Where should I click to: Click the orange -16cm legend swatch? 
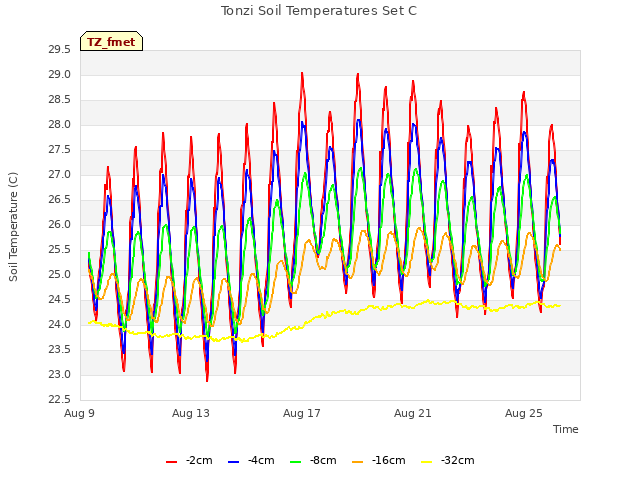pyautogui.click(x=358, y=462)
